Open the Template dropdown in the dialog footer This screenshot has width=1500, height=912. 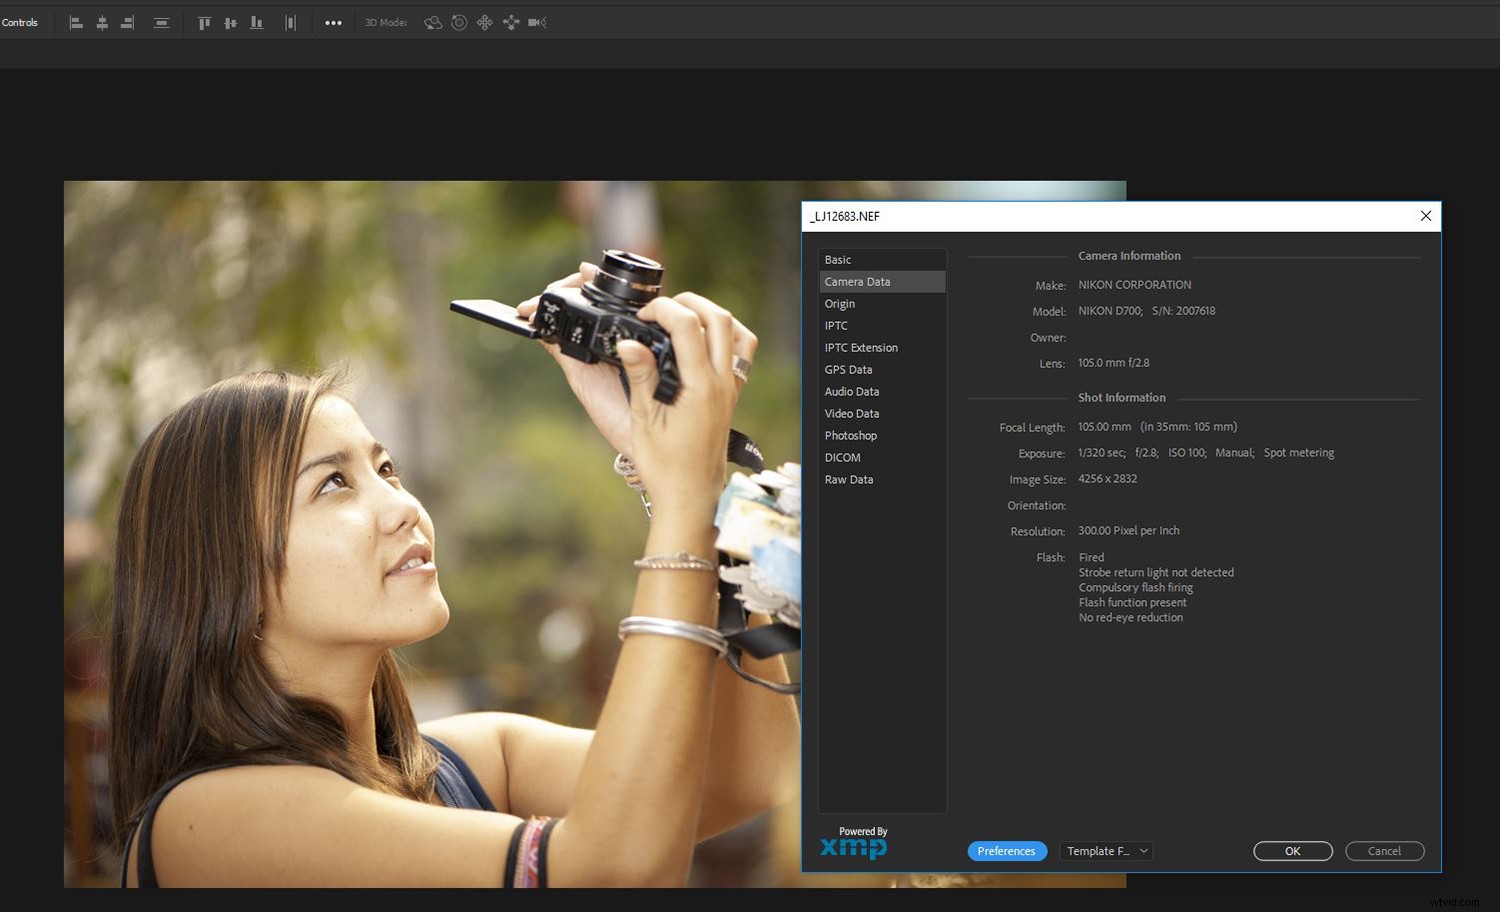(1105, 851)
